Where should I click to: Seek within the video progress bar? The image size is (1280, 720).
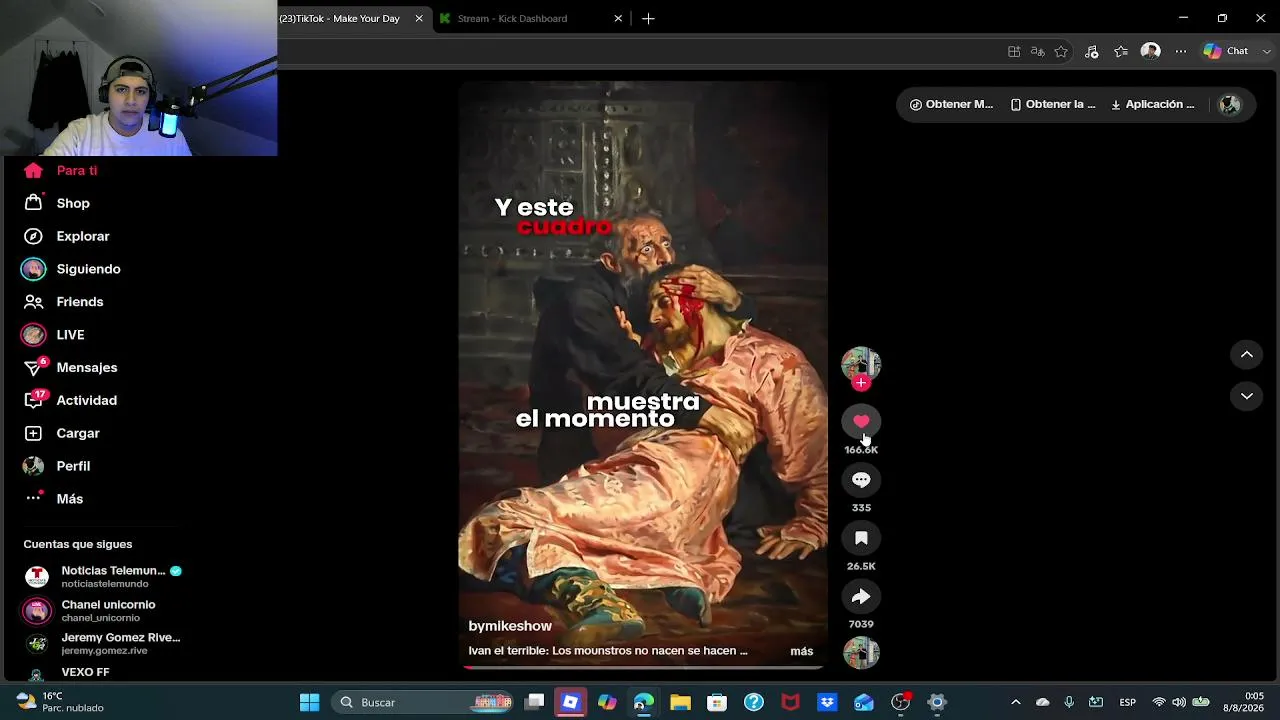click(x=643, y=667)
